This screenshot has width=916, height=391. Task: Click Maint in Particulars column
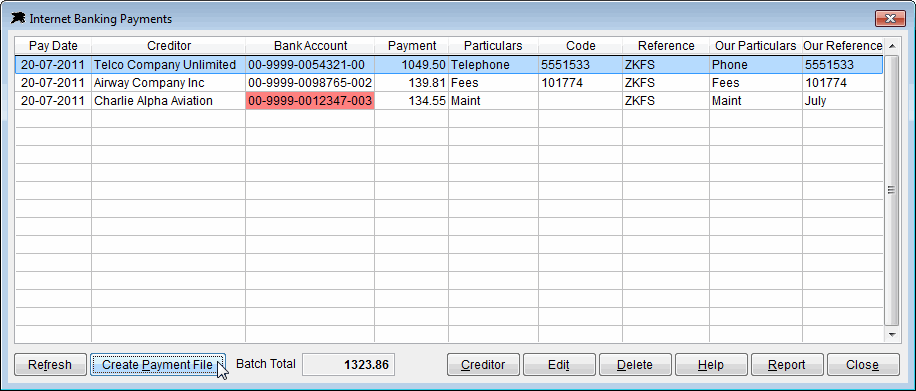tap(494, 101)
